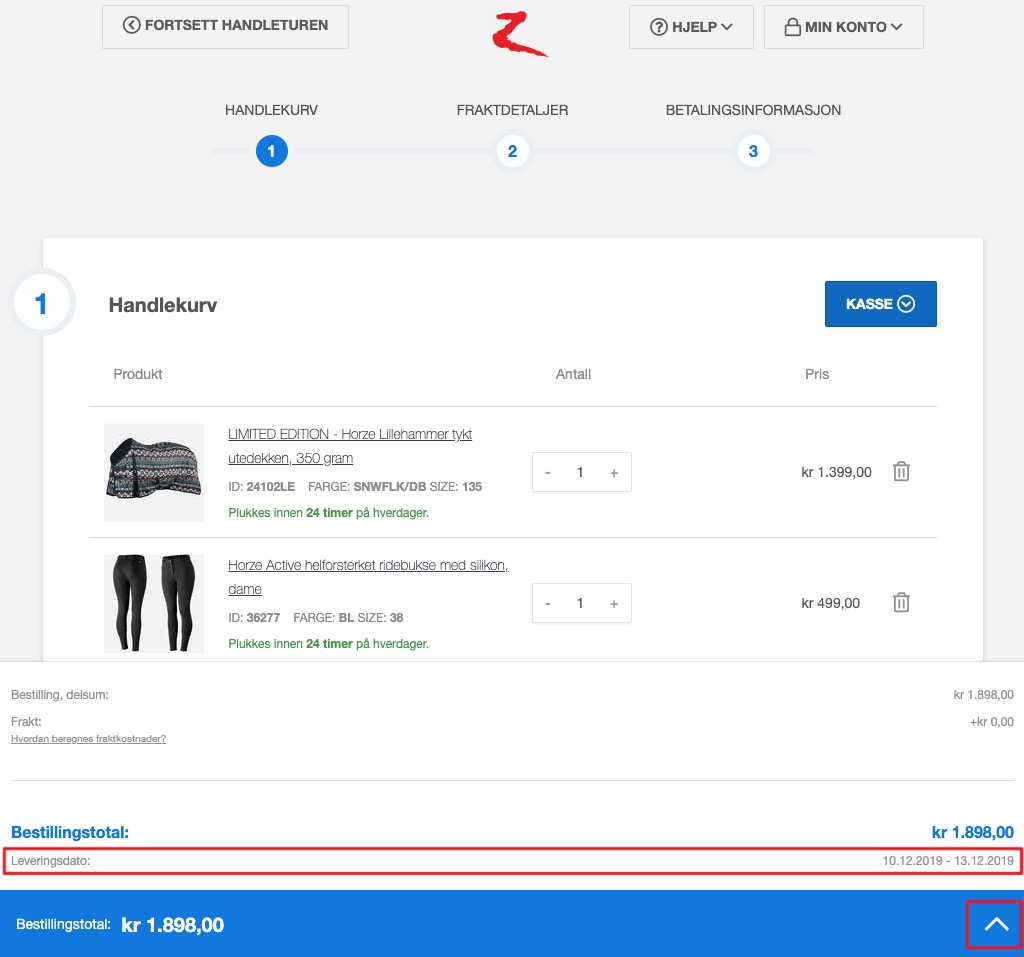Click the shipping cost '+kr 0,00'
This screenshot has height=957, width=1024.
991,722
